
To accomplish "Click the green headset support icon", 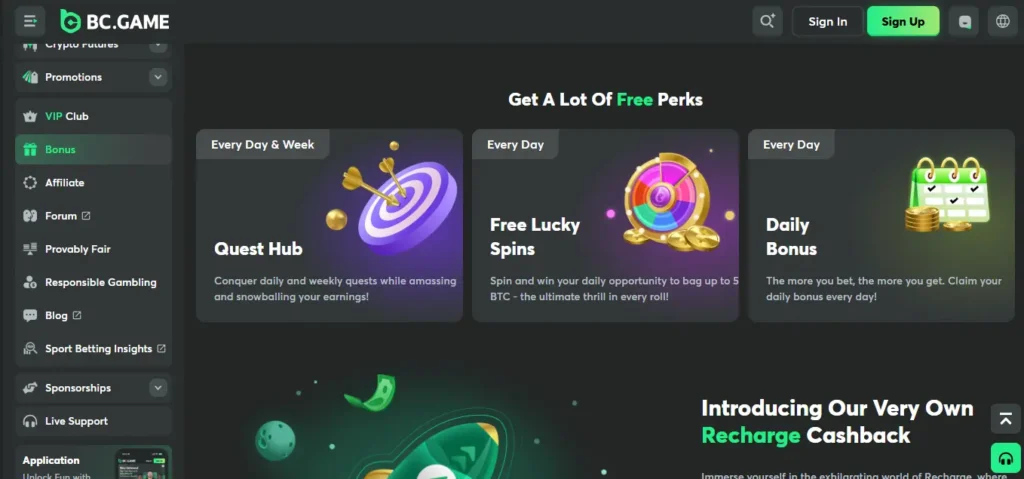I will [1006, 458].
